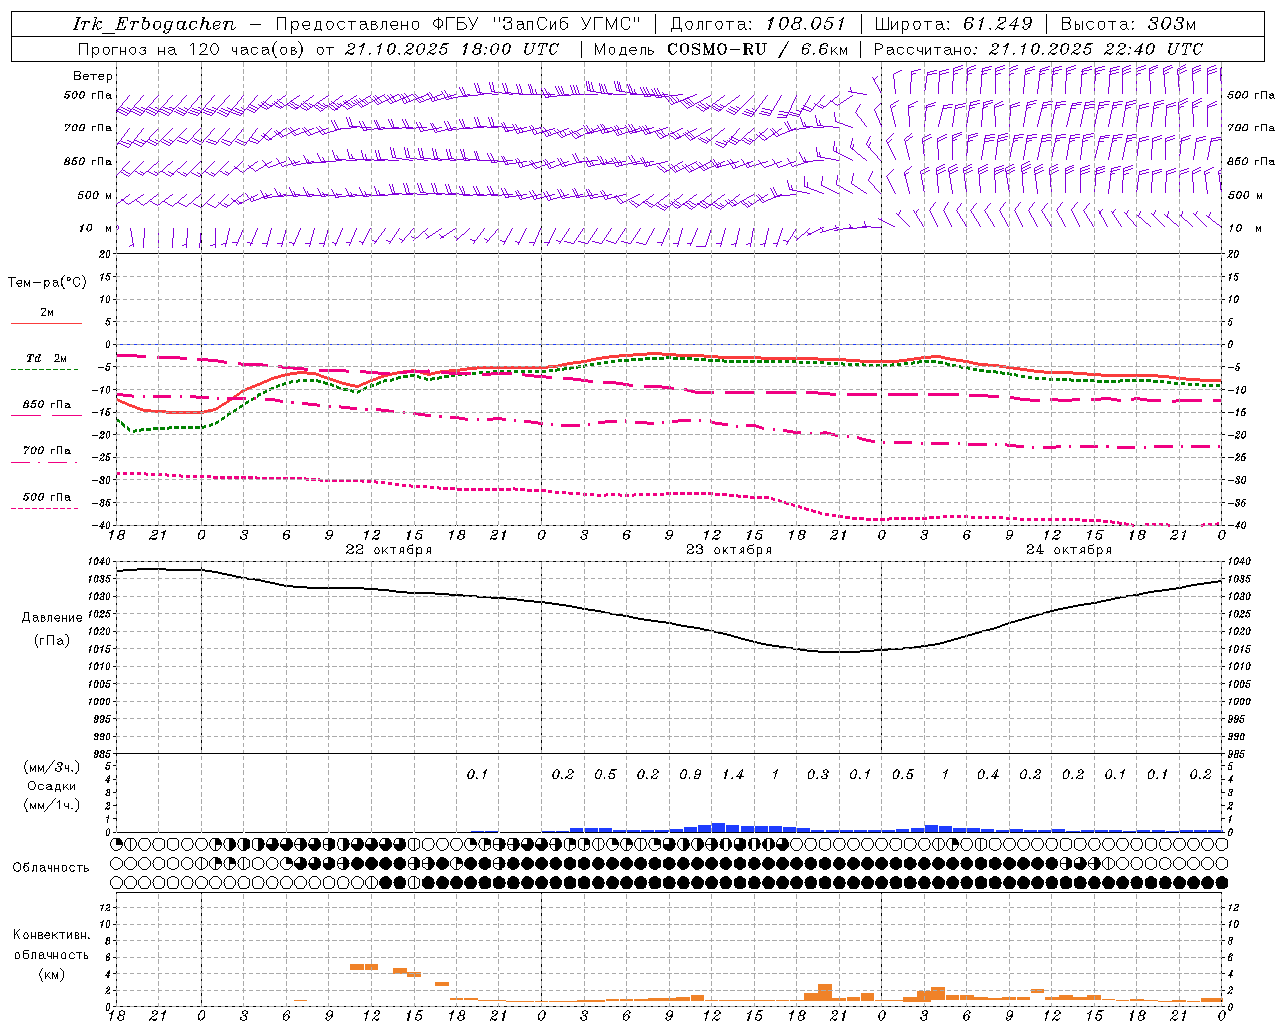1280x1024 pixels.
Task: Click the 0.9 precipitation amount value
Action: (x=690, y=775)
